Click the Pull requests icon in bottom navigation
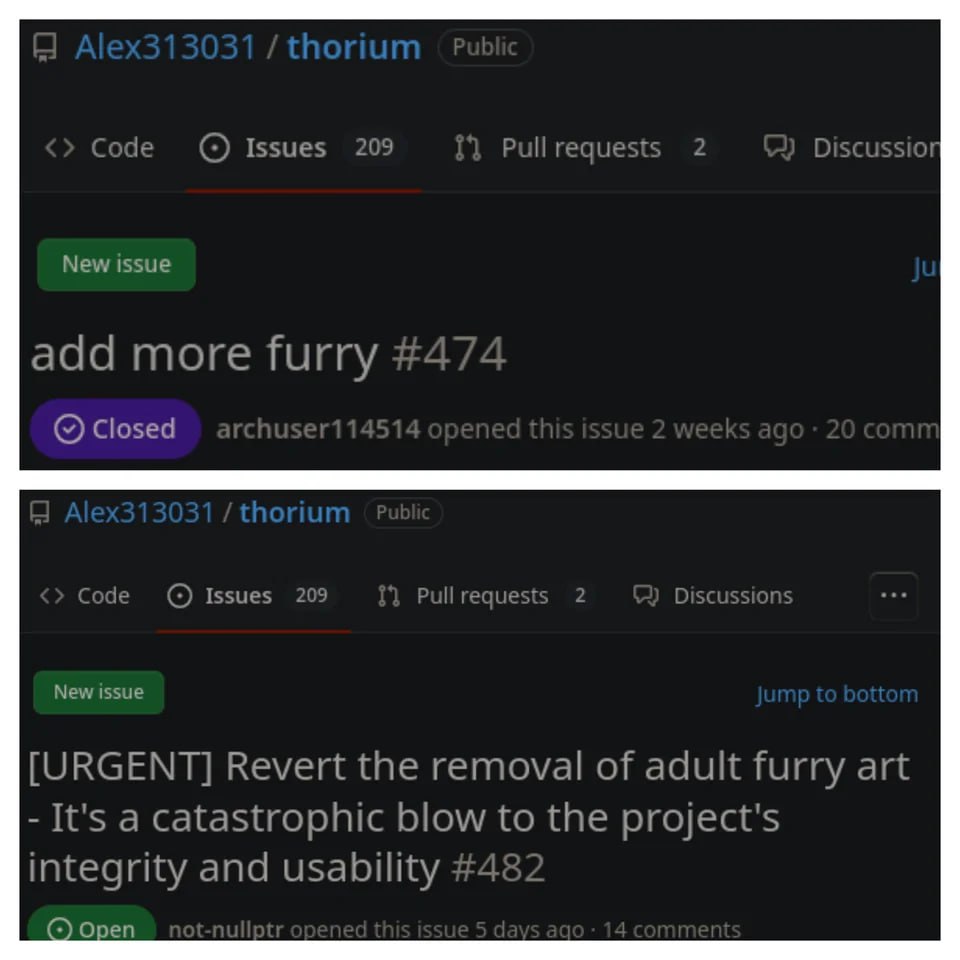 (389, 595)
